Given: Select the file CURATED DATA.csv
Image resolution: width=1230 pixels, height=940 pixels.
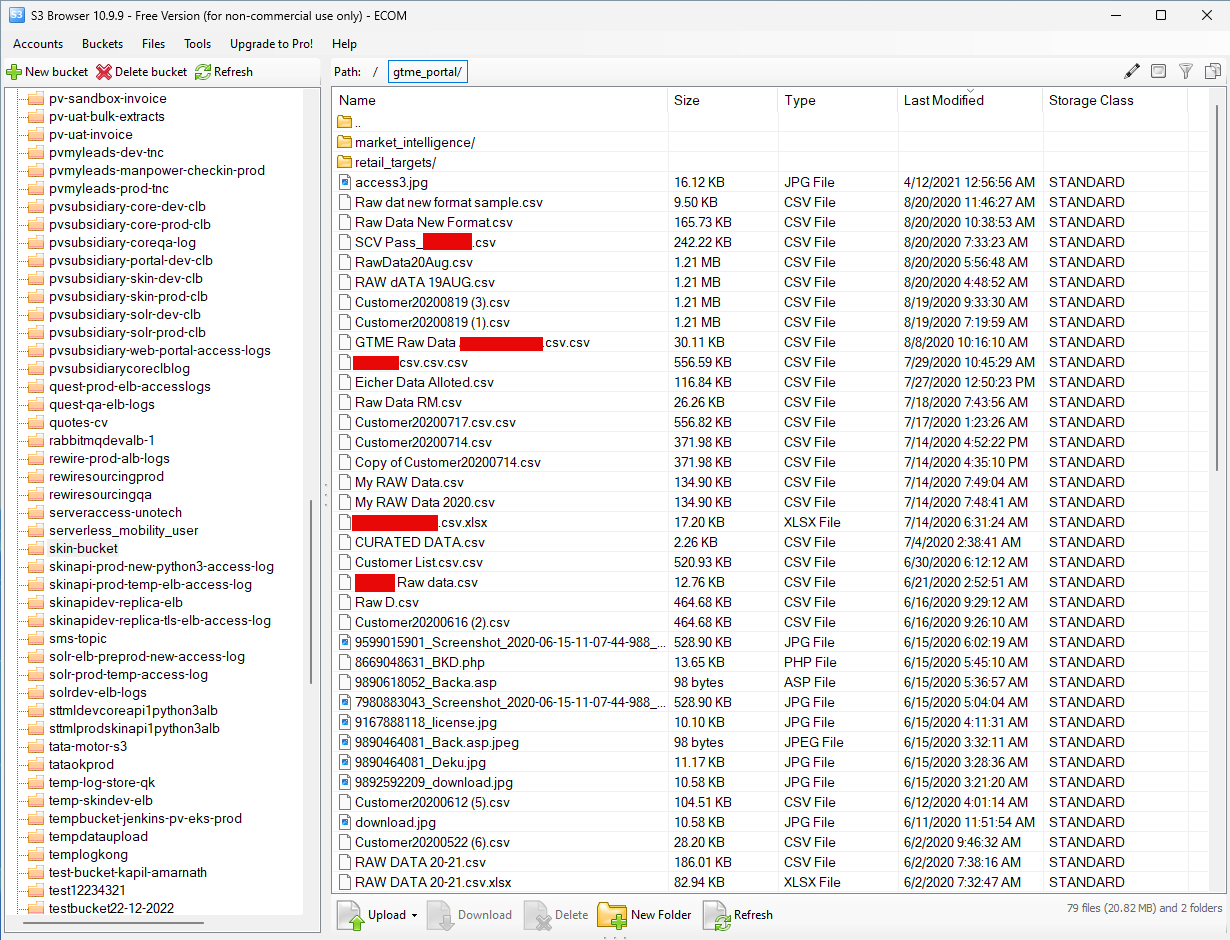Looking at the screenshot, I should click(419, 542).
